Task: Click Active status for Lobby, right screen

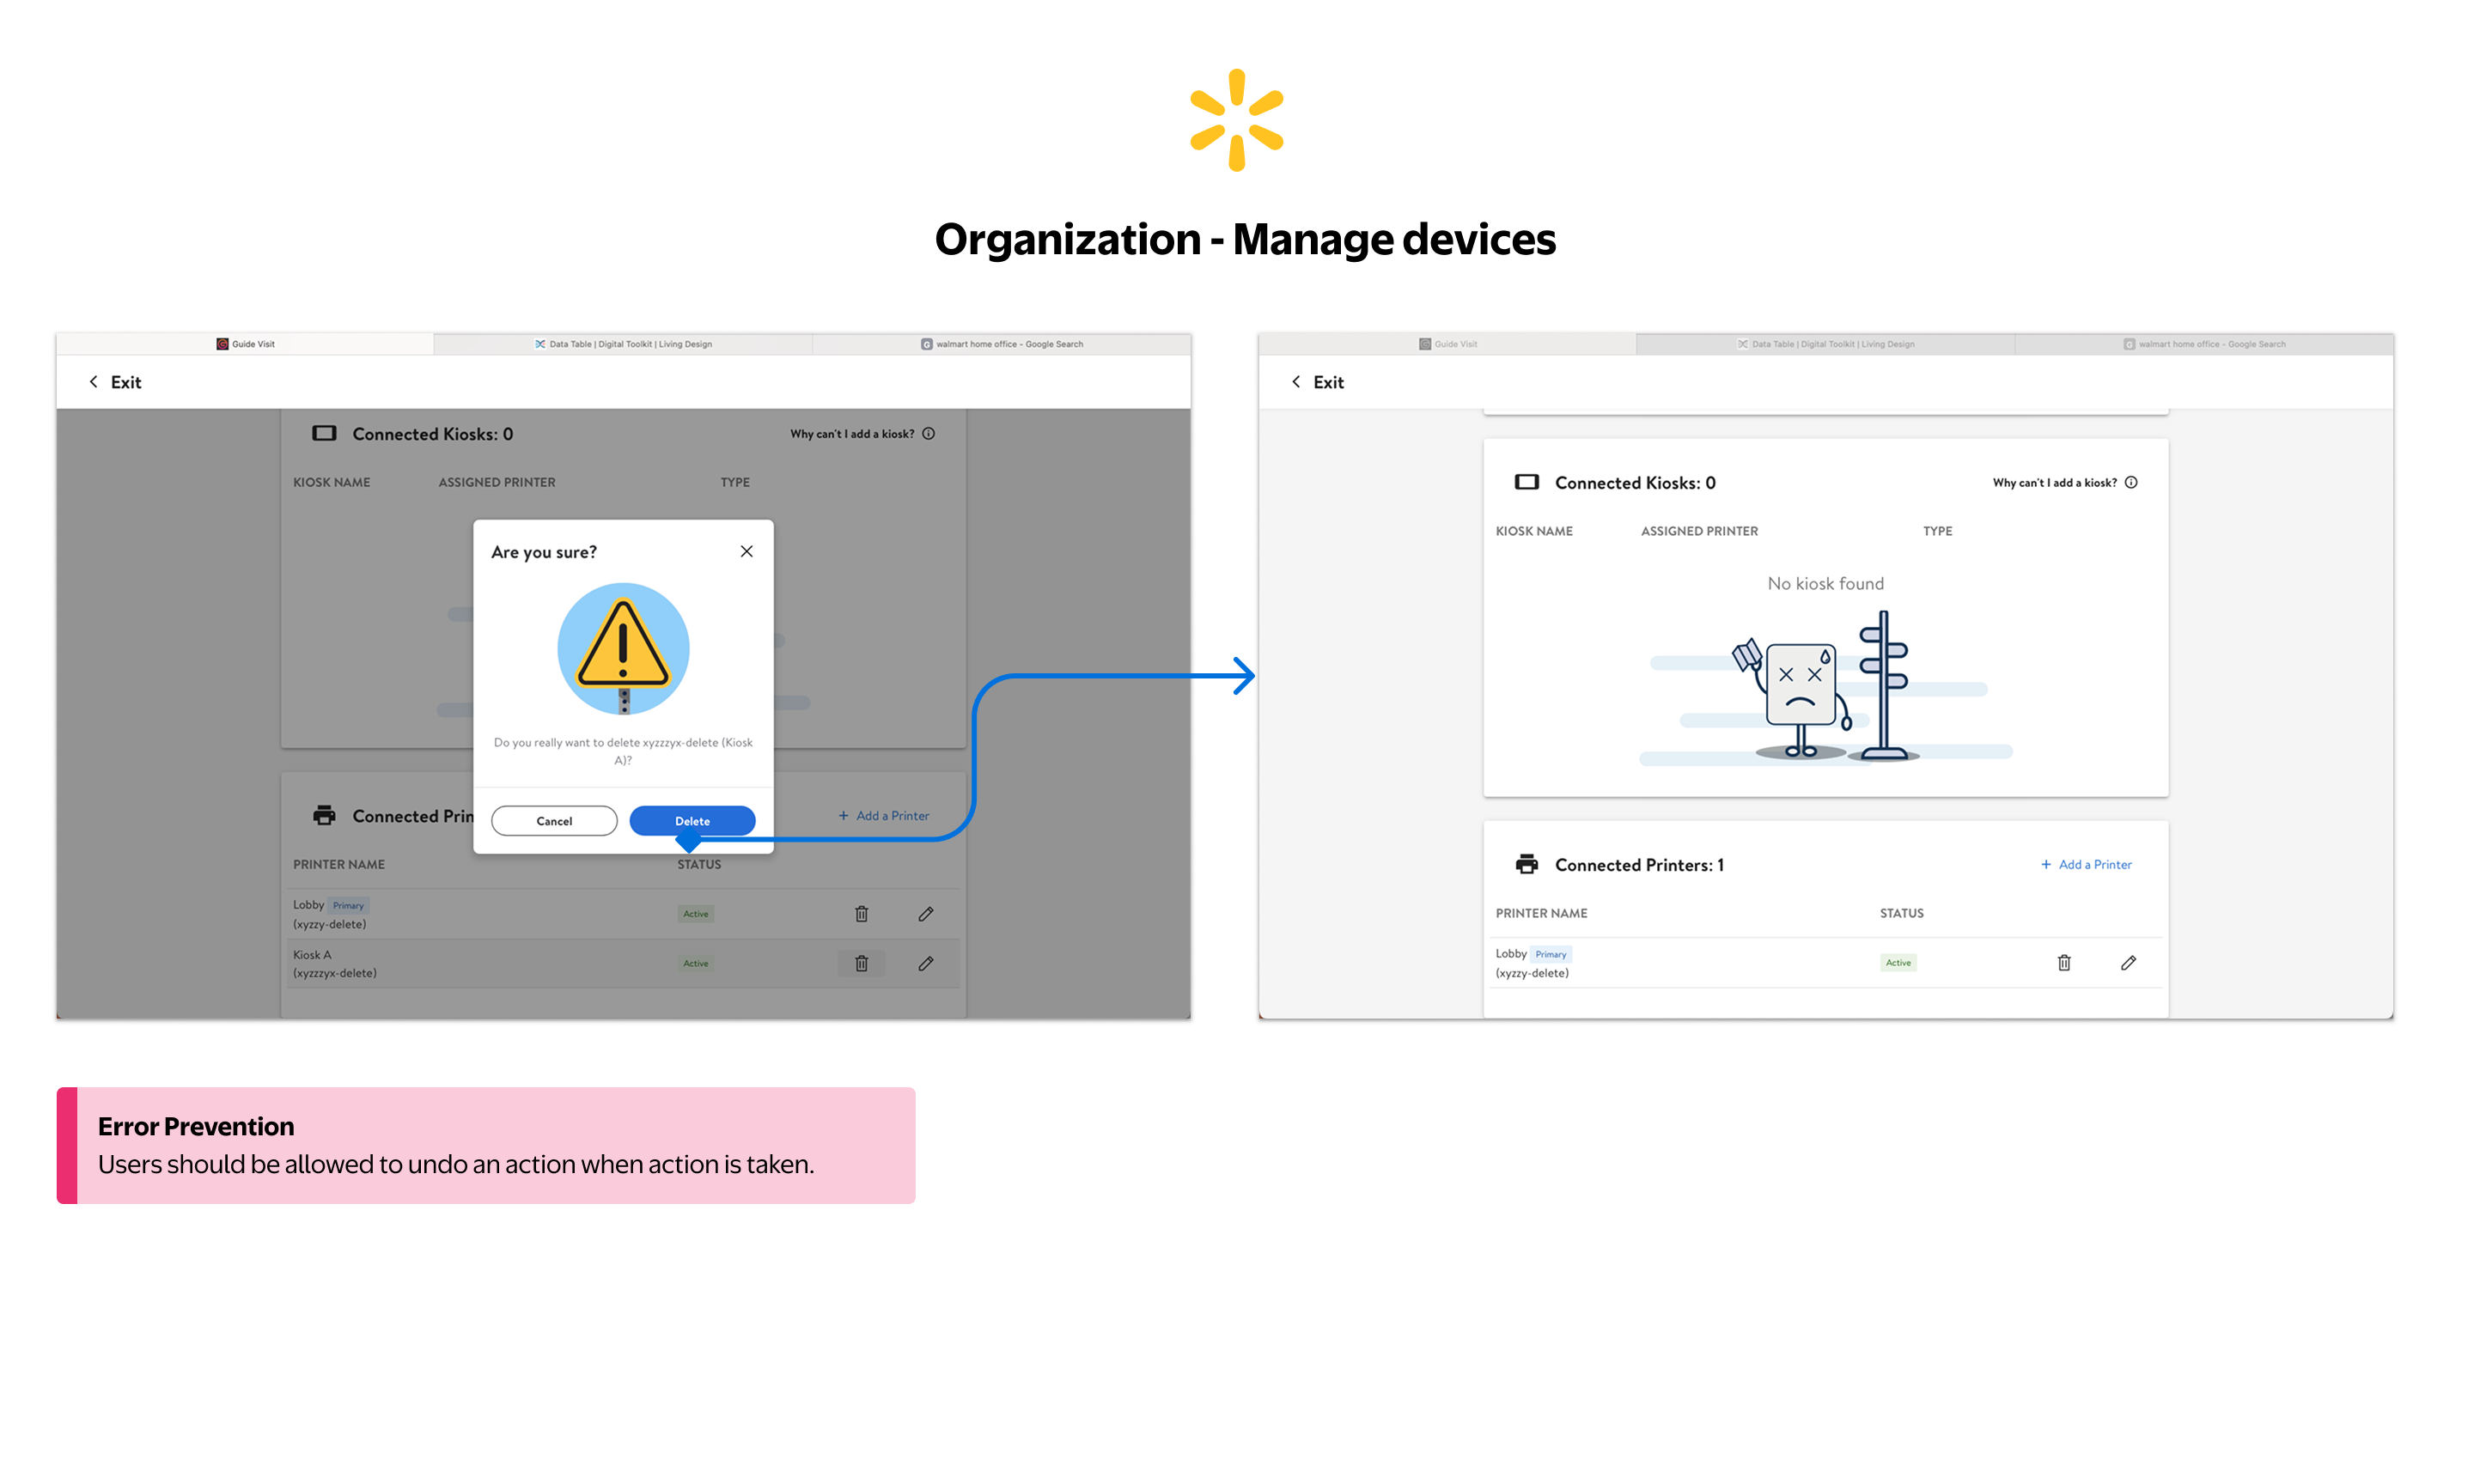Action: tap(1898, 962)
